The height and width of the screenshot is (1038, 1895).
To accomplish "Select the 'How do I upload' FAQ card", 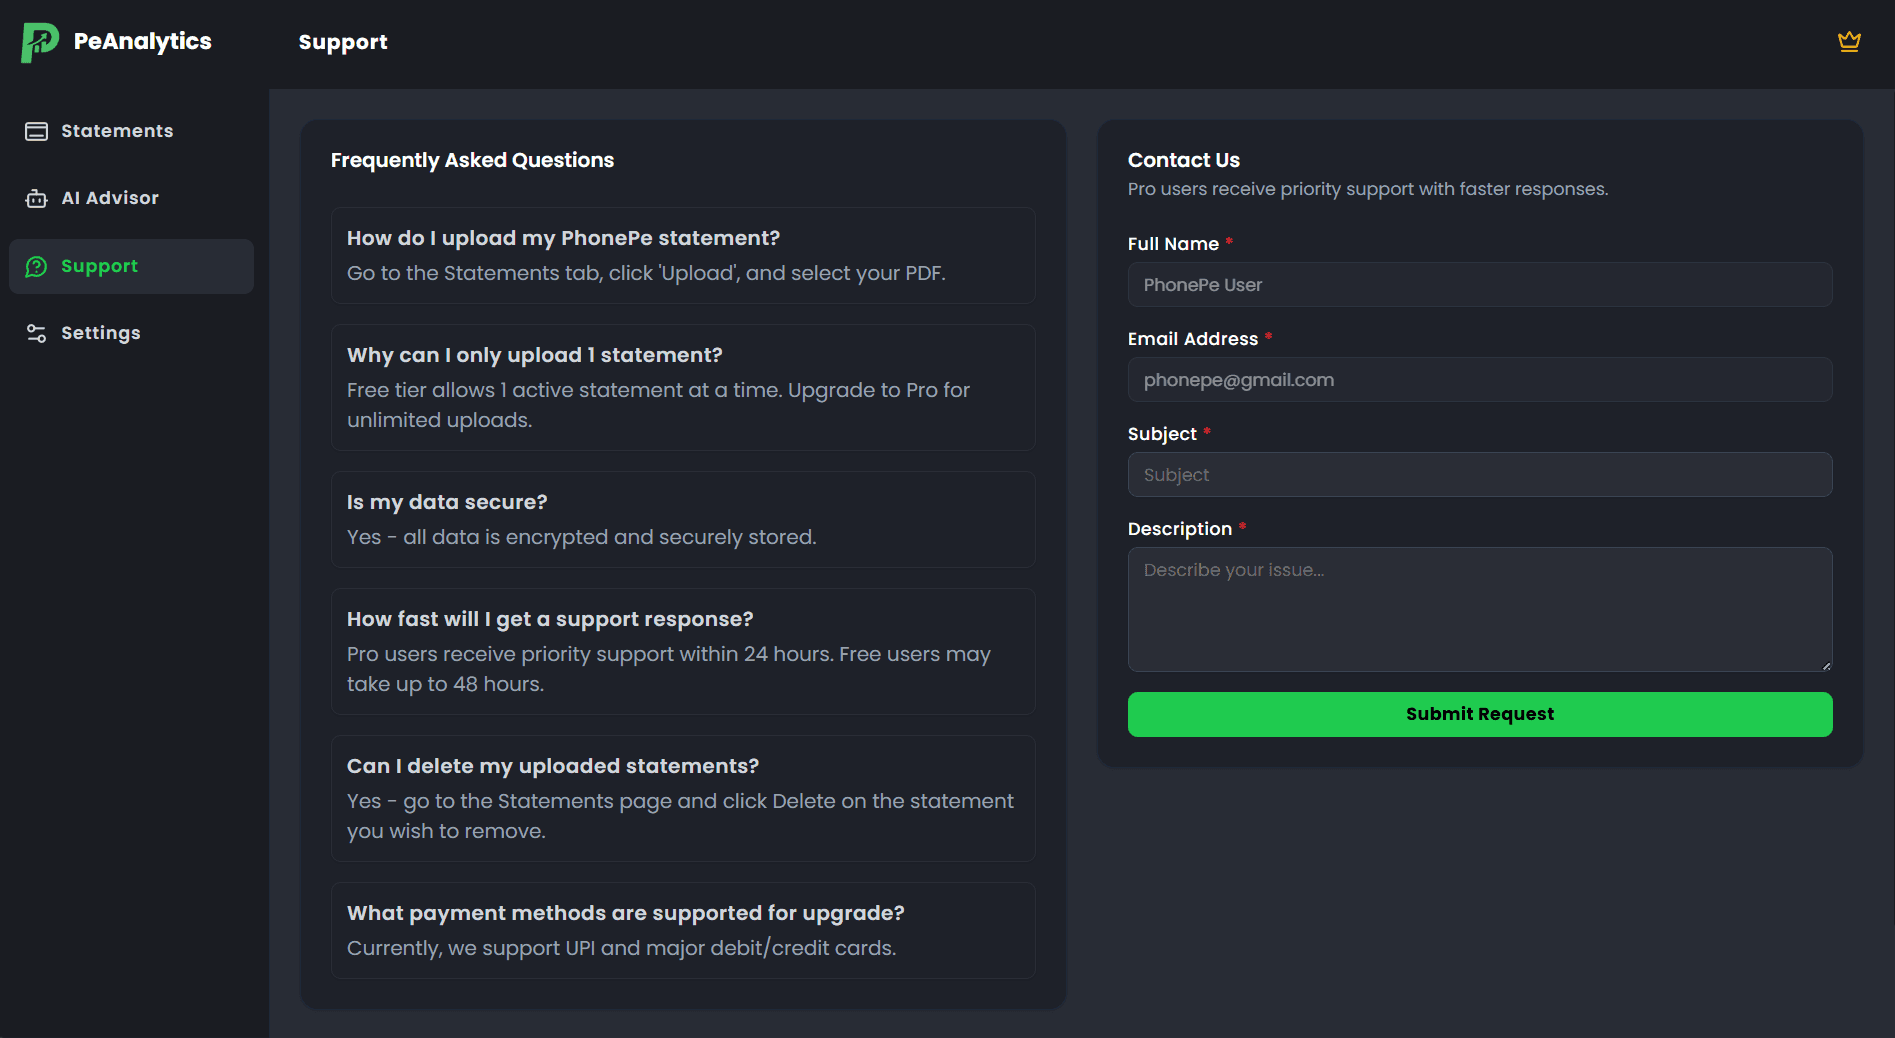I will tap(683, 255).
